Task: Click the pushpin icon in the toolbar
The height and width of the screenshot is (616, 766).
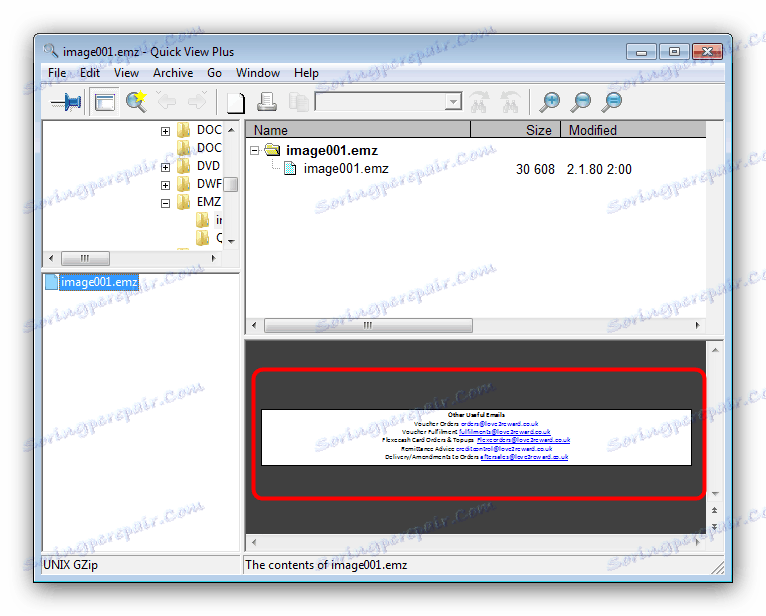Action: pos(66,102)
